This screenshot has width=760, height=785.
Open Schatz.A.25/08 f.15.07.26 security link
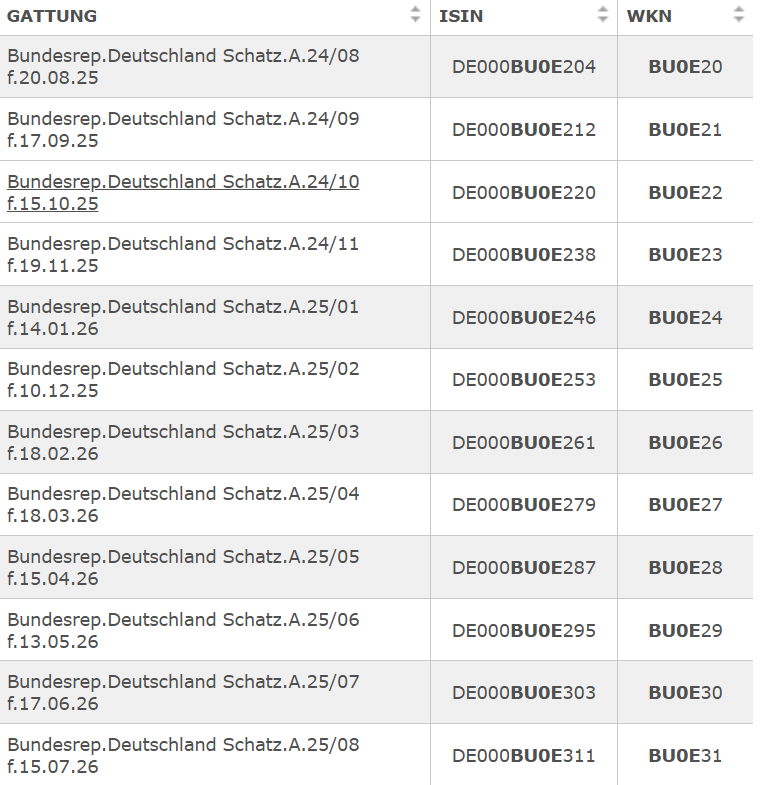pos(183,755)
